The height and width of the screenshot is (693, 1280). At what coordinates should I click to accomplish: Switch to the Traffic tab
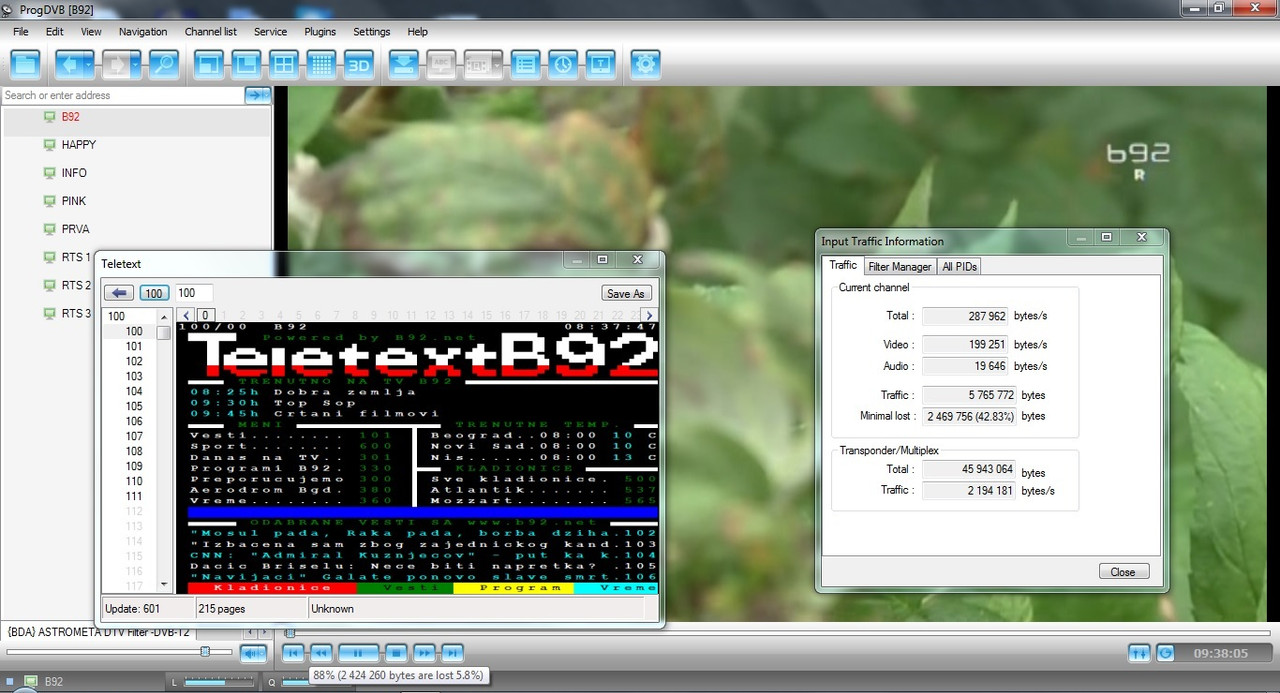point(843,265)
